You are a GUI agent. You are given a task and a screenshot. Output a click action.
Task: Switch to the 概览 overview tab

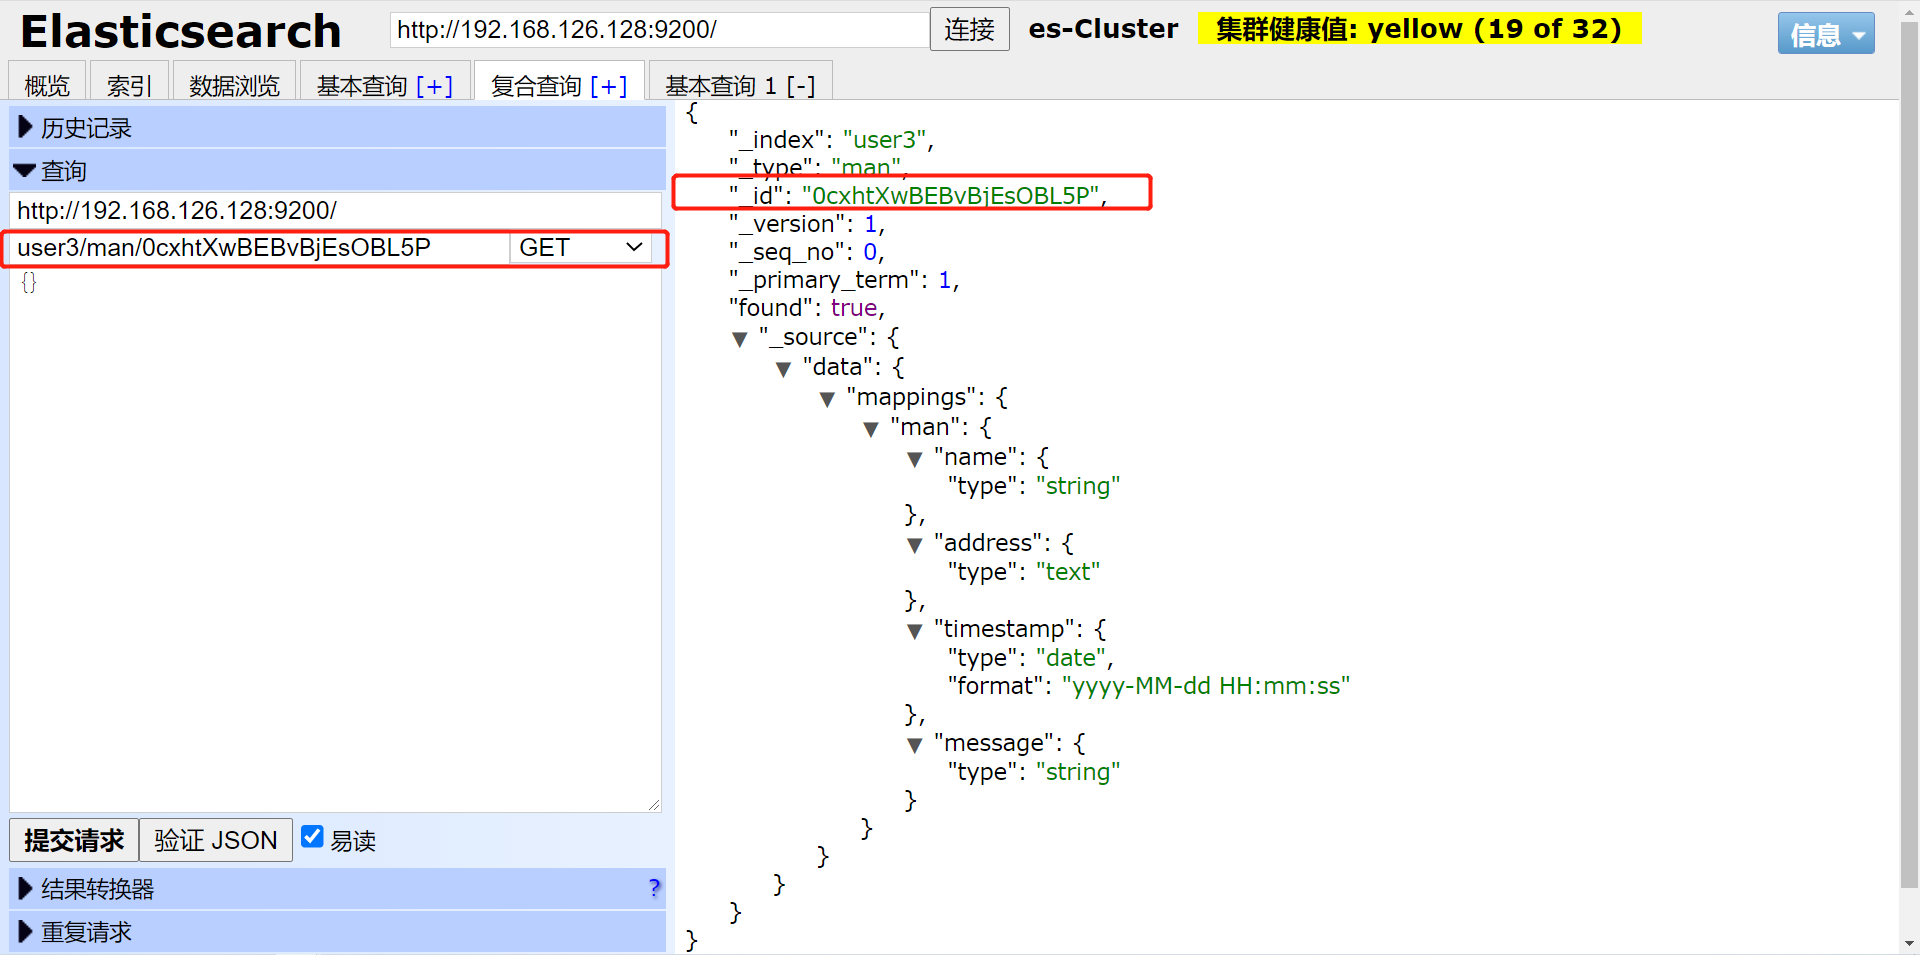click(x=46, y=86)
